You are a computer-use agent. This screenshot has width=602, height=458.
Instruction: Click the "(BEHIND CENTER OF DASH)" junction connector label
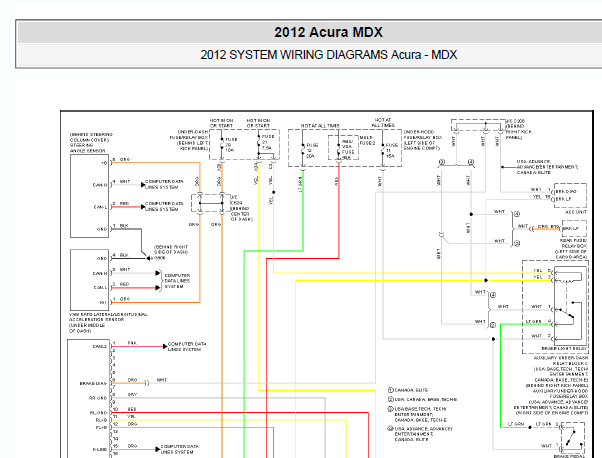pos(241,214)
